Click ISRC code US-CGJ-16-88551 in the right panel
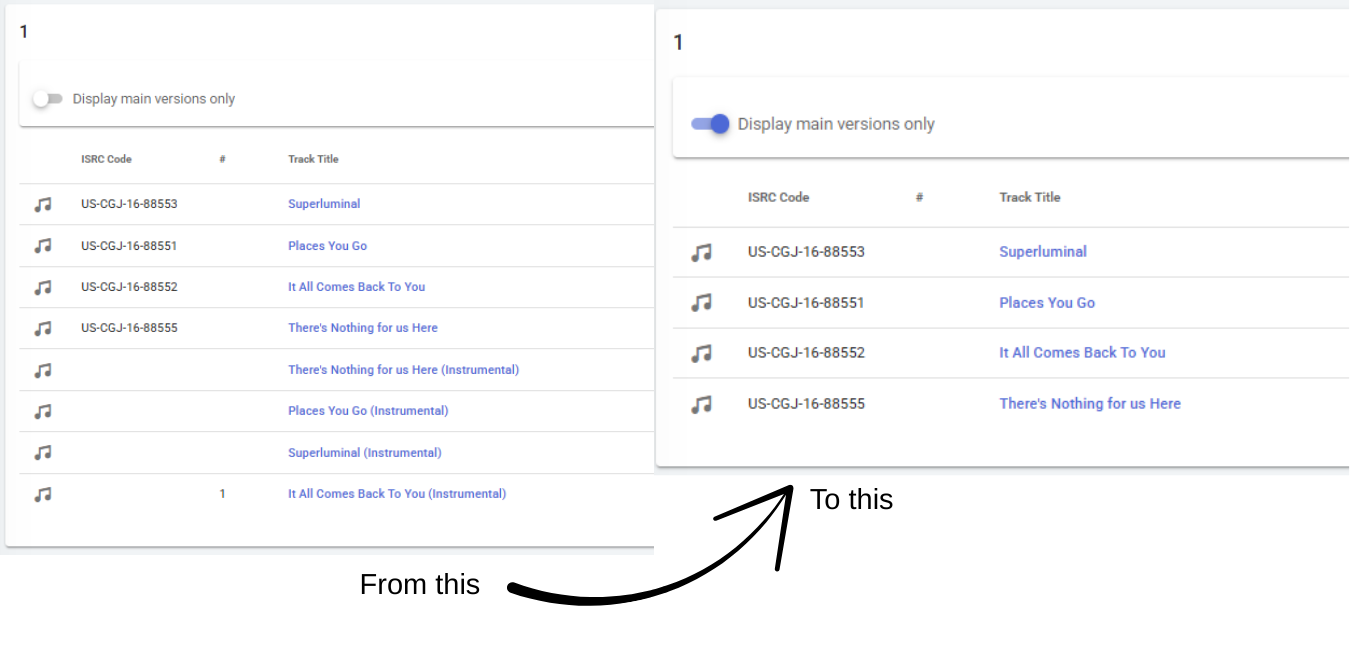1350x654 pixels. point(805,303)
